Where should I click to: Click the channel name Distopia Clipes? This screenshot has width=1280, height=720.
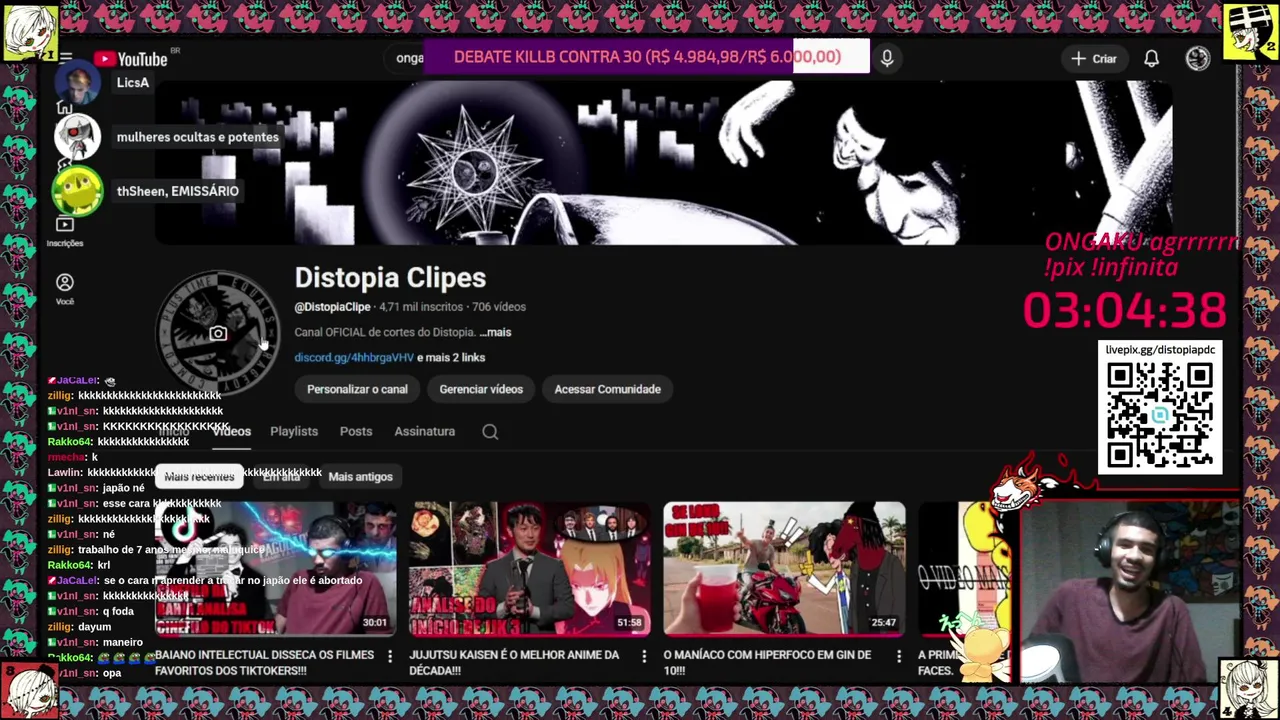click(x=390, y=278)
